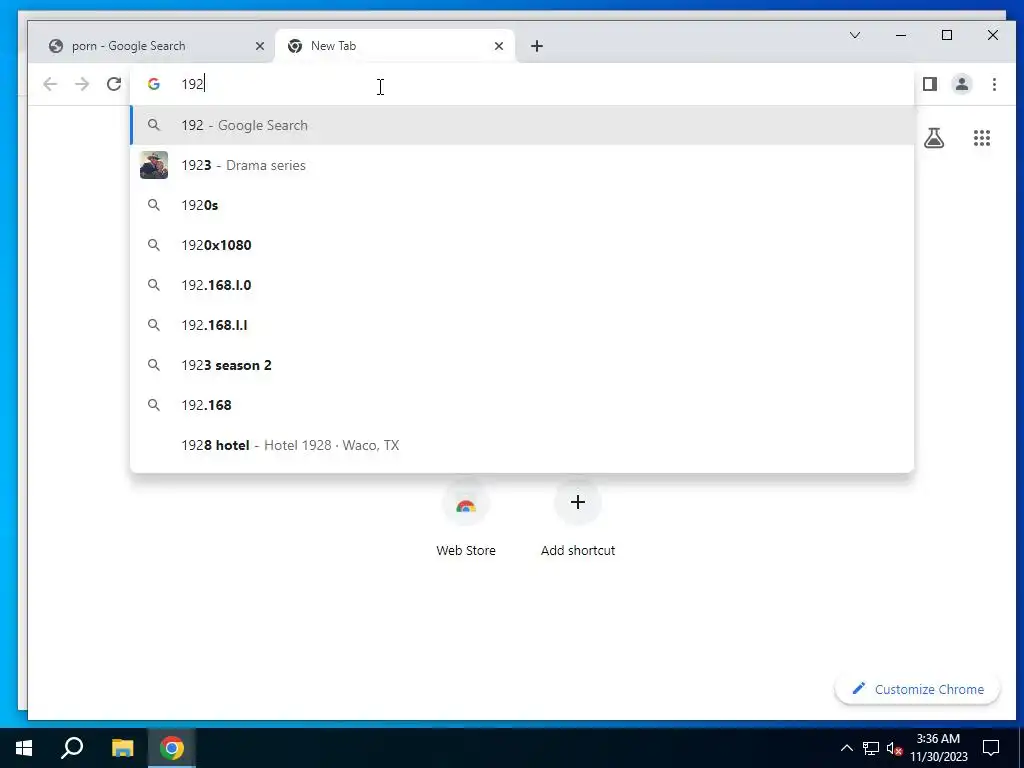Select the 1928 hotel Waco, TX suggestion
The image size is (1024, 768).
pos(522,445)
